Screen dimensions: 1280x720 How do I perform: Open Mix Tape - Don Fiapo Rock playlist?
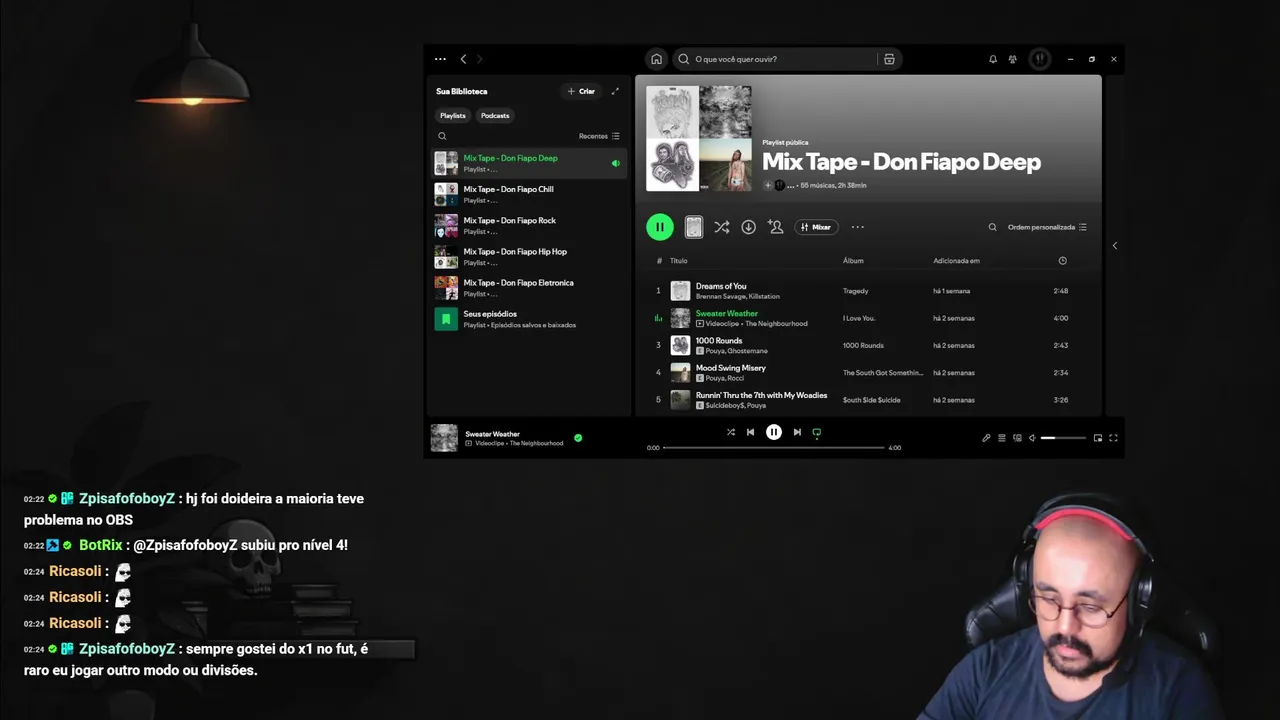click(529, 225)
